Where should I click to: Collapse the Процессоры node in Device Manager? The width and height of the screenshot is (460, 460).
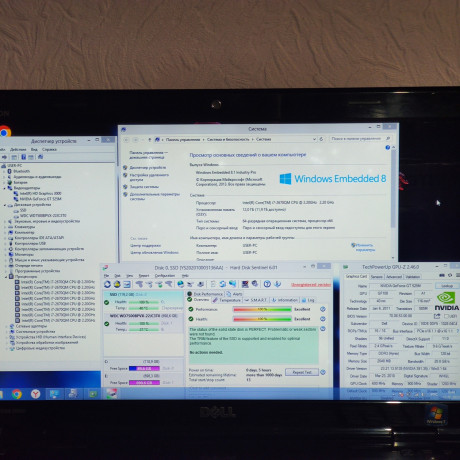tap(6, 277)
